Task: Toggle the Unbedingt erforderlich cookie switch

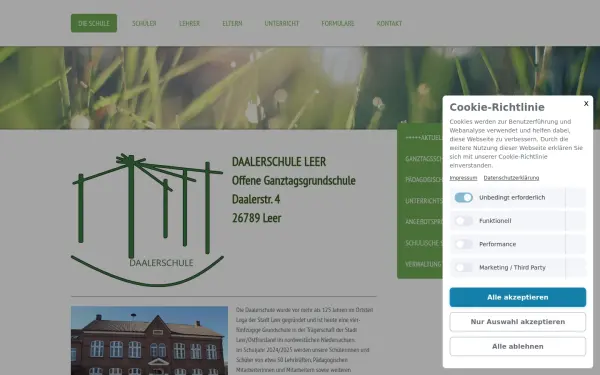Action: point(463,197)
